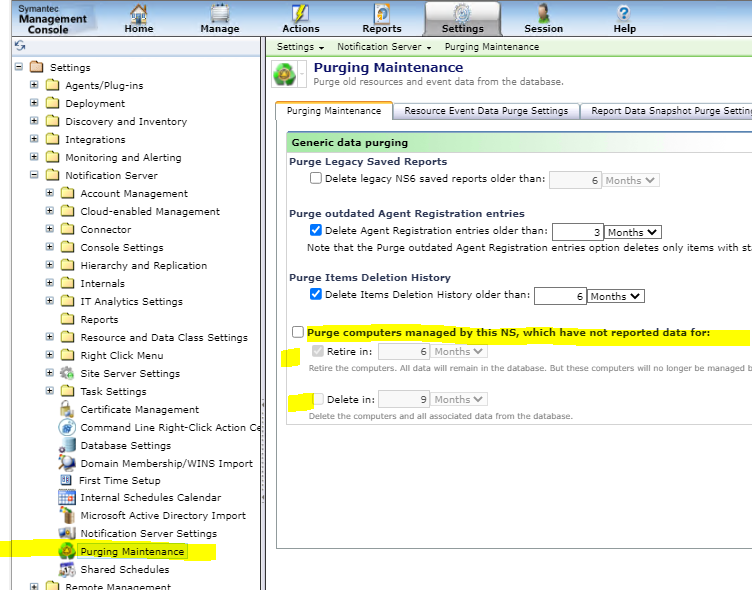Click the Agent Registration entries number field

(x=578, y=232)
